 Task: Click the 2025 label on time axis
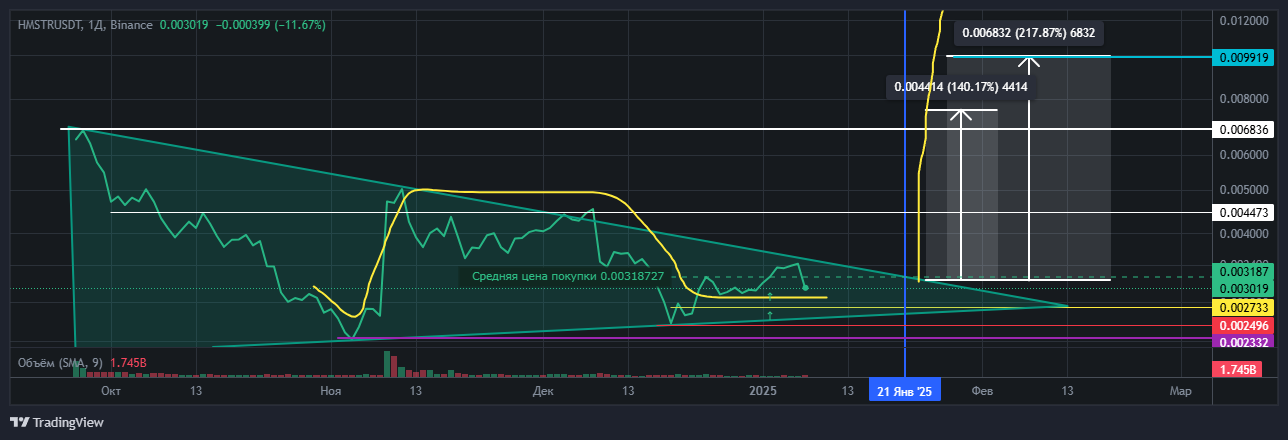coord(763,392)
